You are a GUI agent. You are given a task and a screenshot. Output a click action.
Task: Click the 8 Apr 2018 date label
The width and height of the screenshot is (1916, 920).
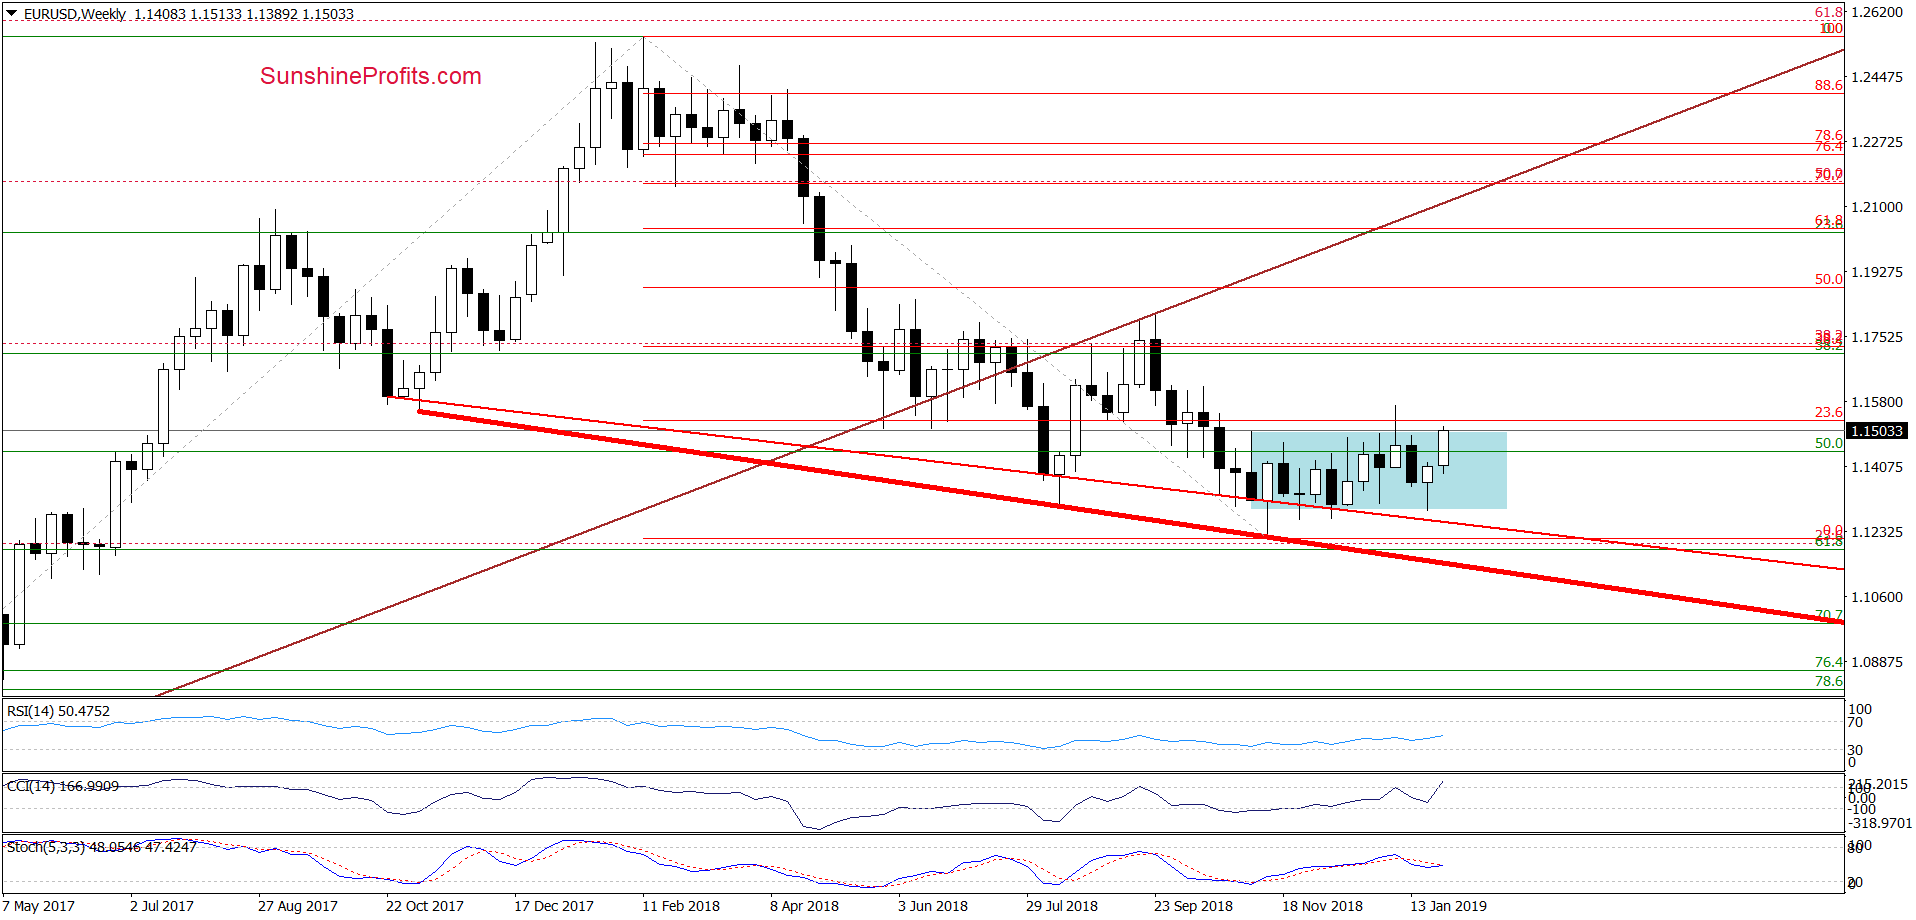click(x=804, y=906)
